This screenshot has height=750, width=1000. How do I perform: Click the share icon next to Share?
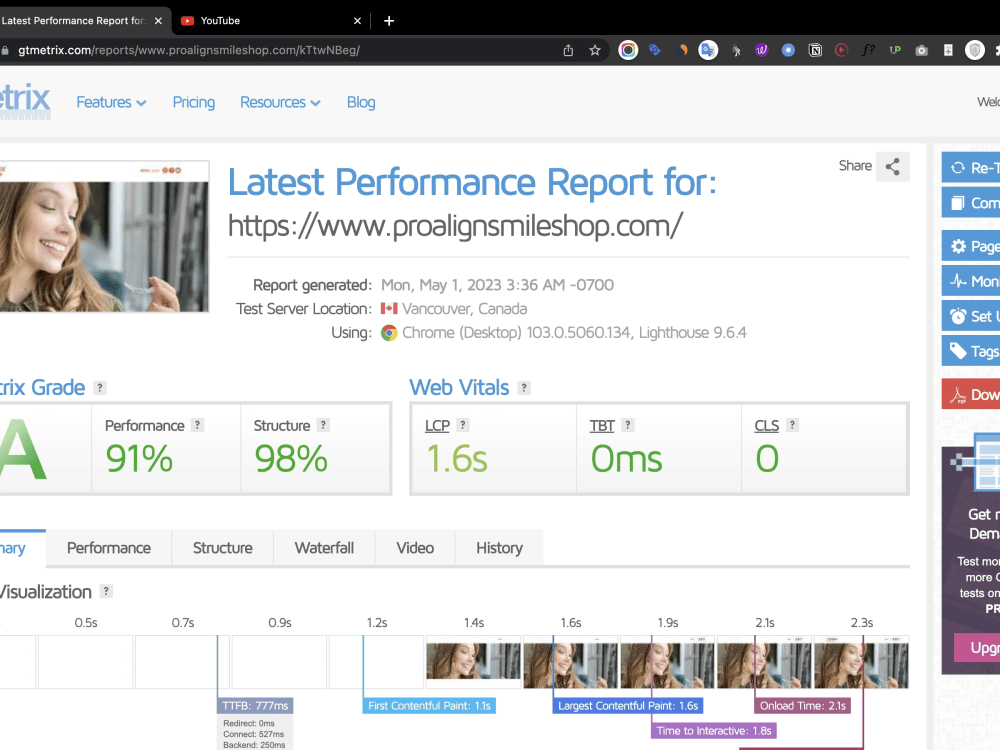(892, 166)
